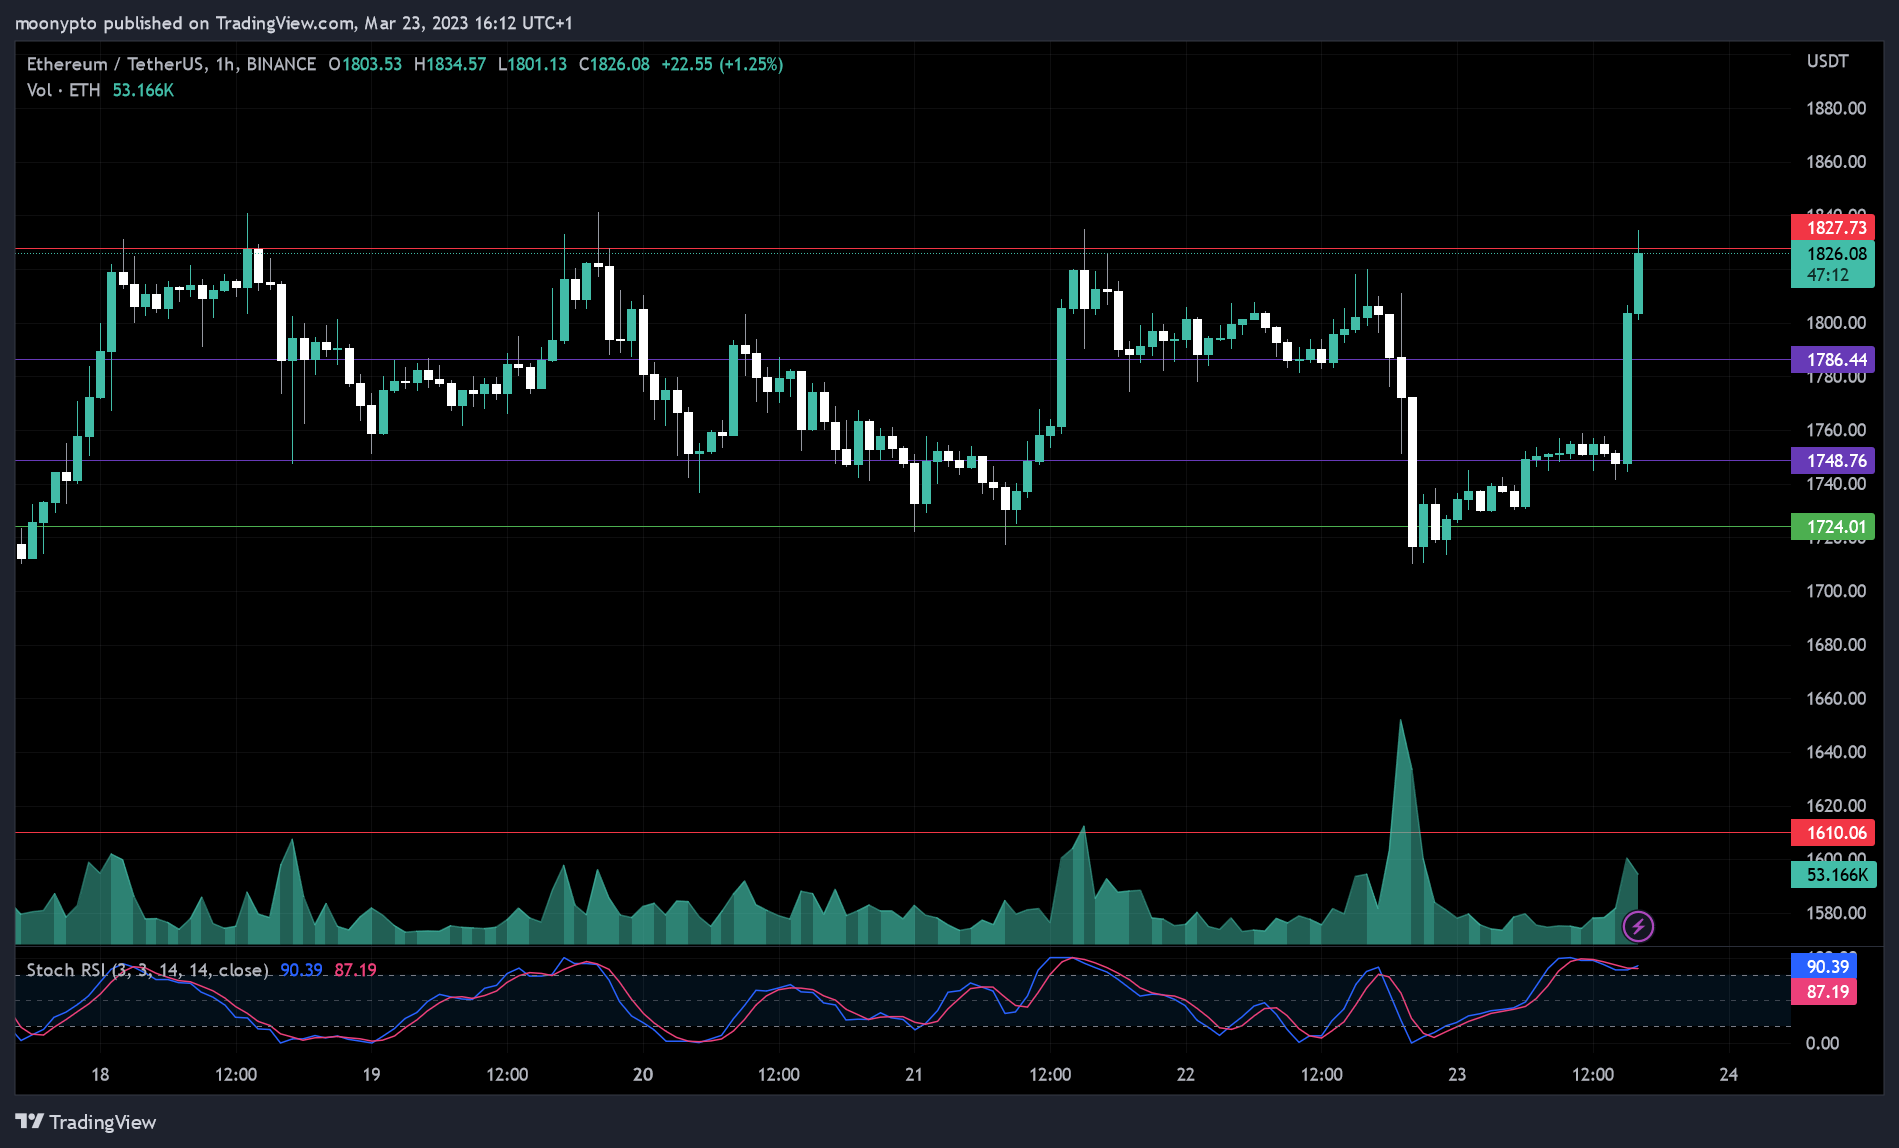Click the TradingView logo at bottom left
1899x1148 pixels.
86,1122
